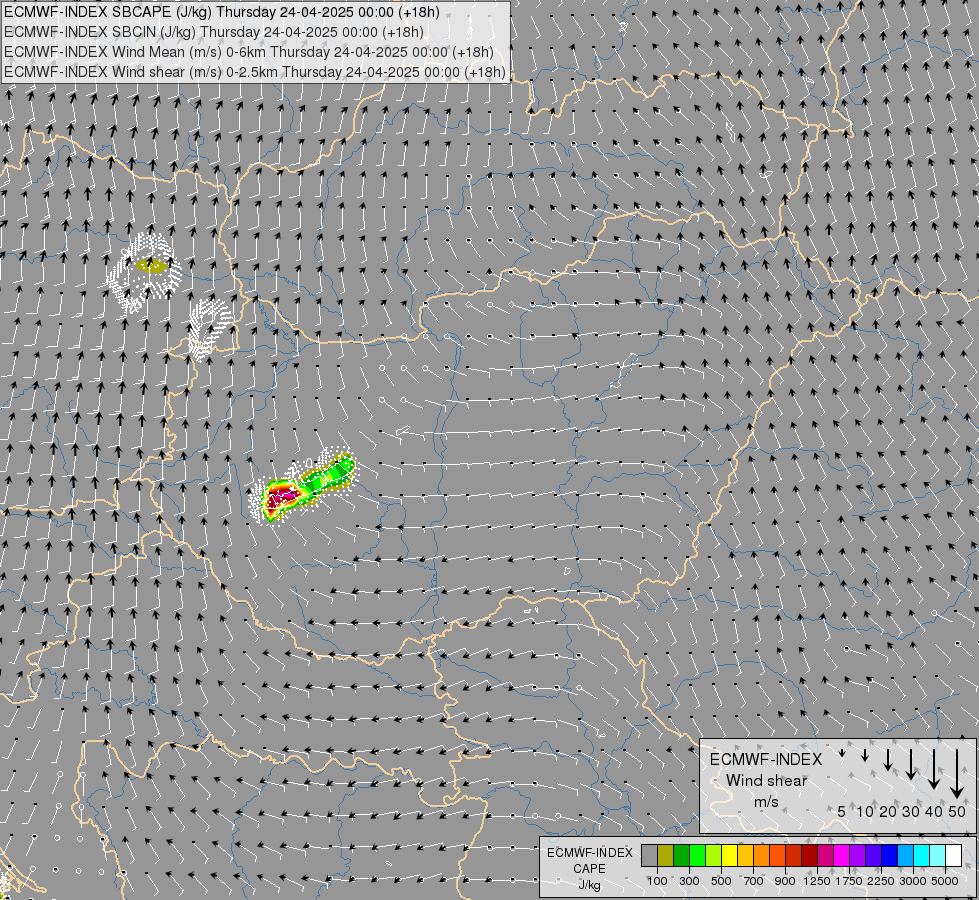Click the 50 m/s wind shear legend arrow
Viewport: 979px width, 900px height.
point(957,774)
